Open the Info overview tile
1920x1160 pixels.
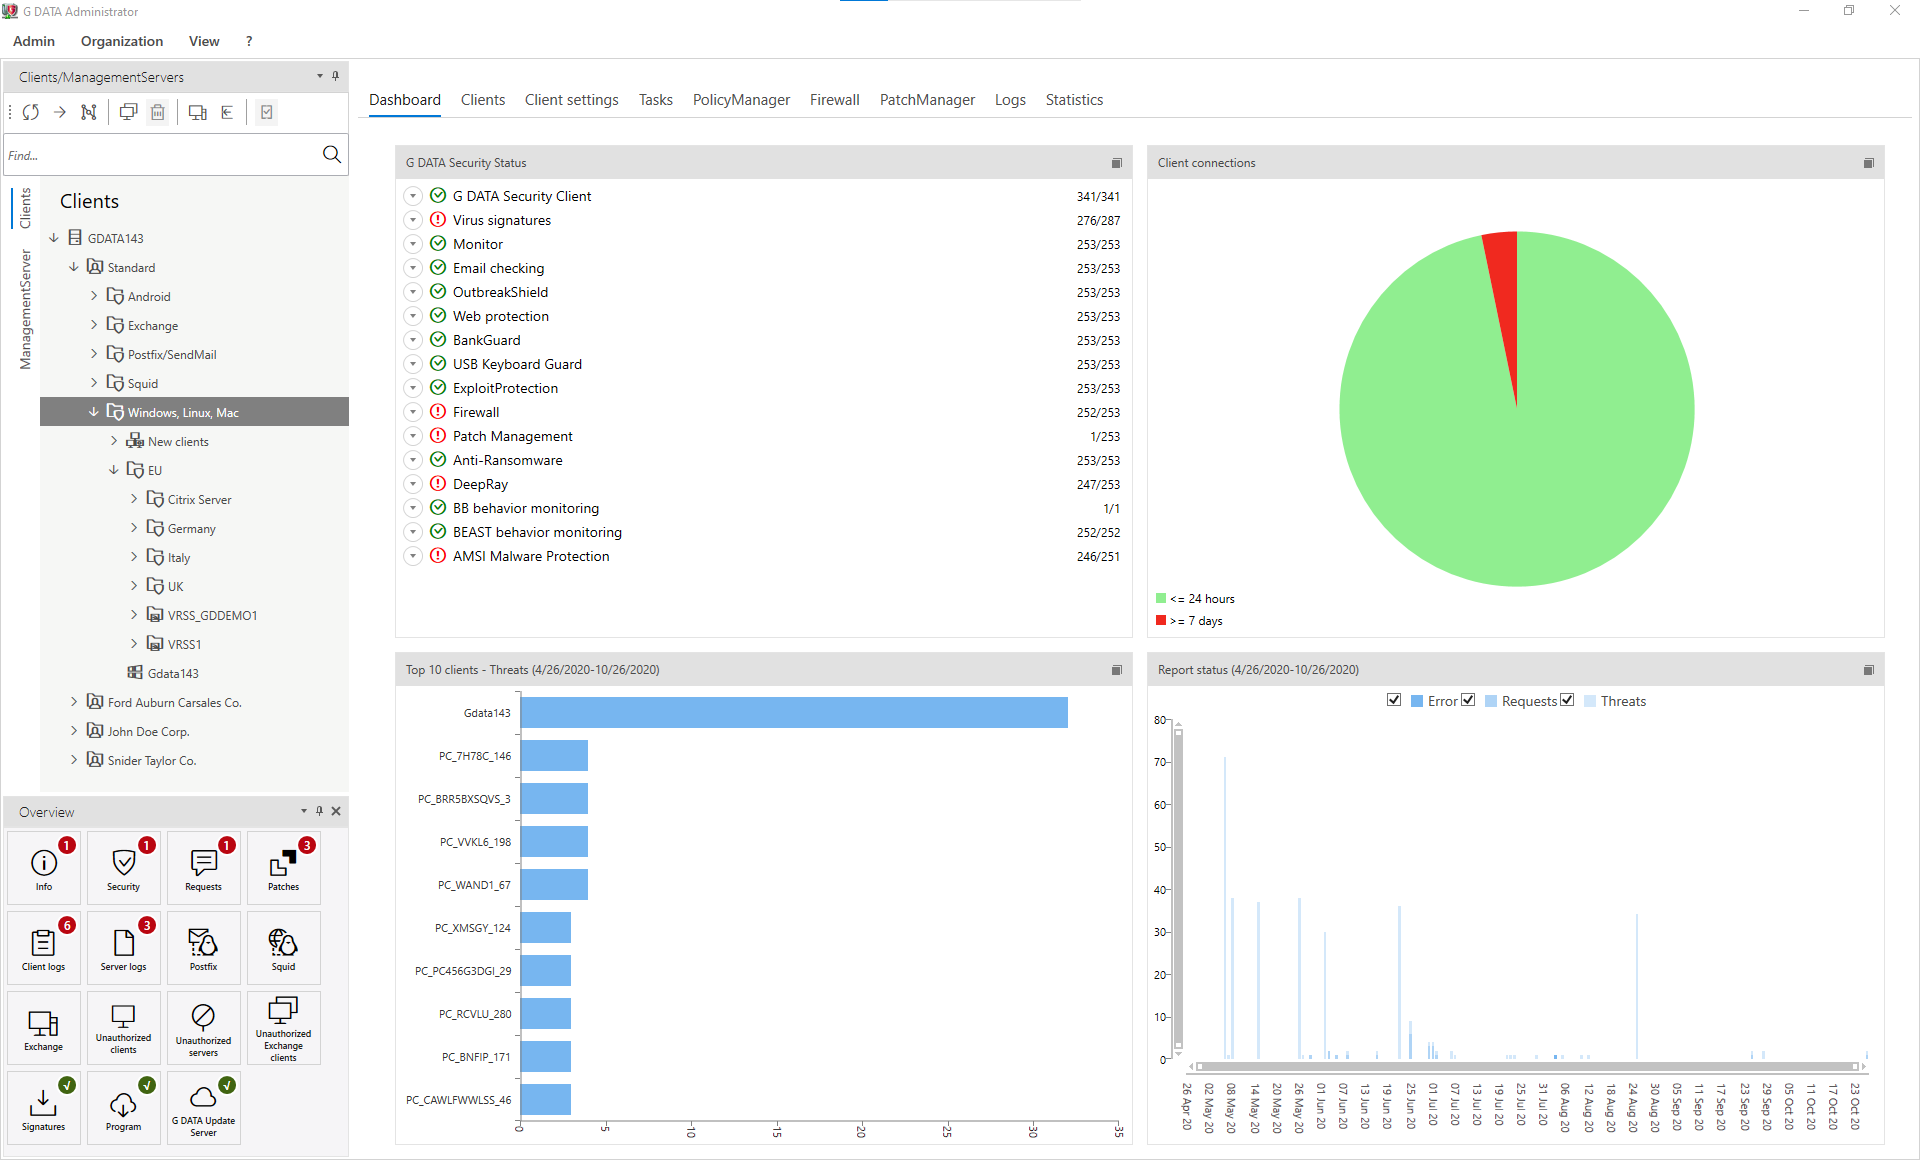tap(44, 868)
